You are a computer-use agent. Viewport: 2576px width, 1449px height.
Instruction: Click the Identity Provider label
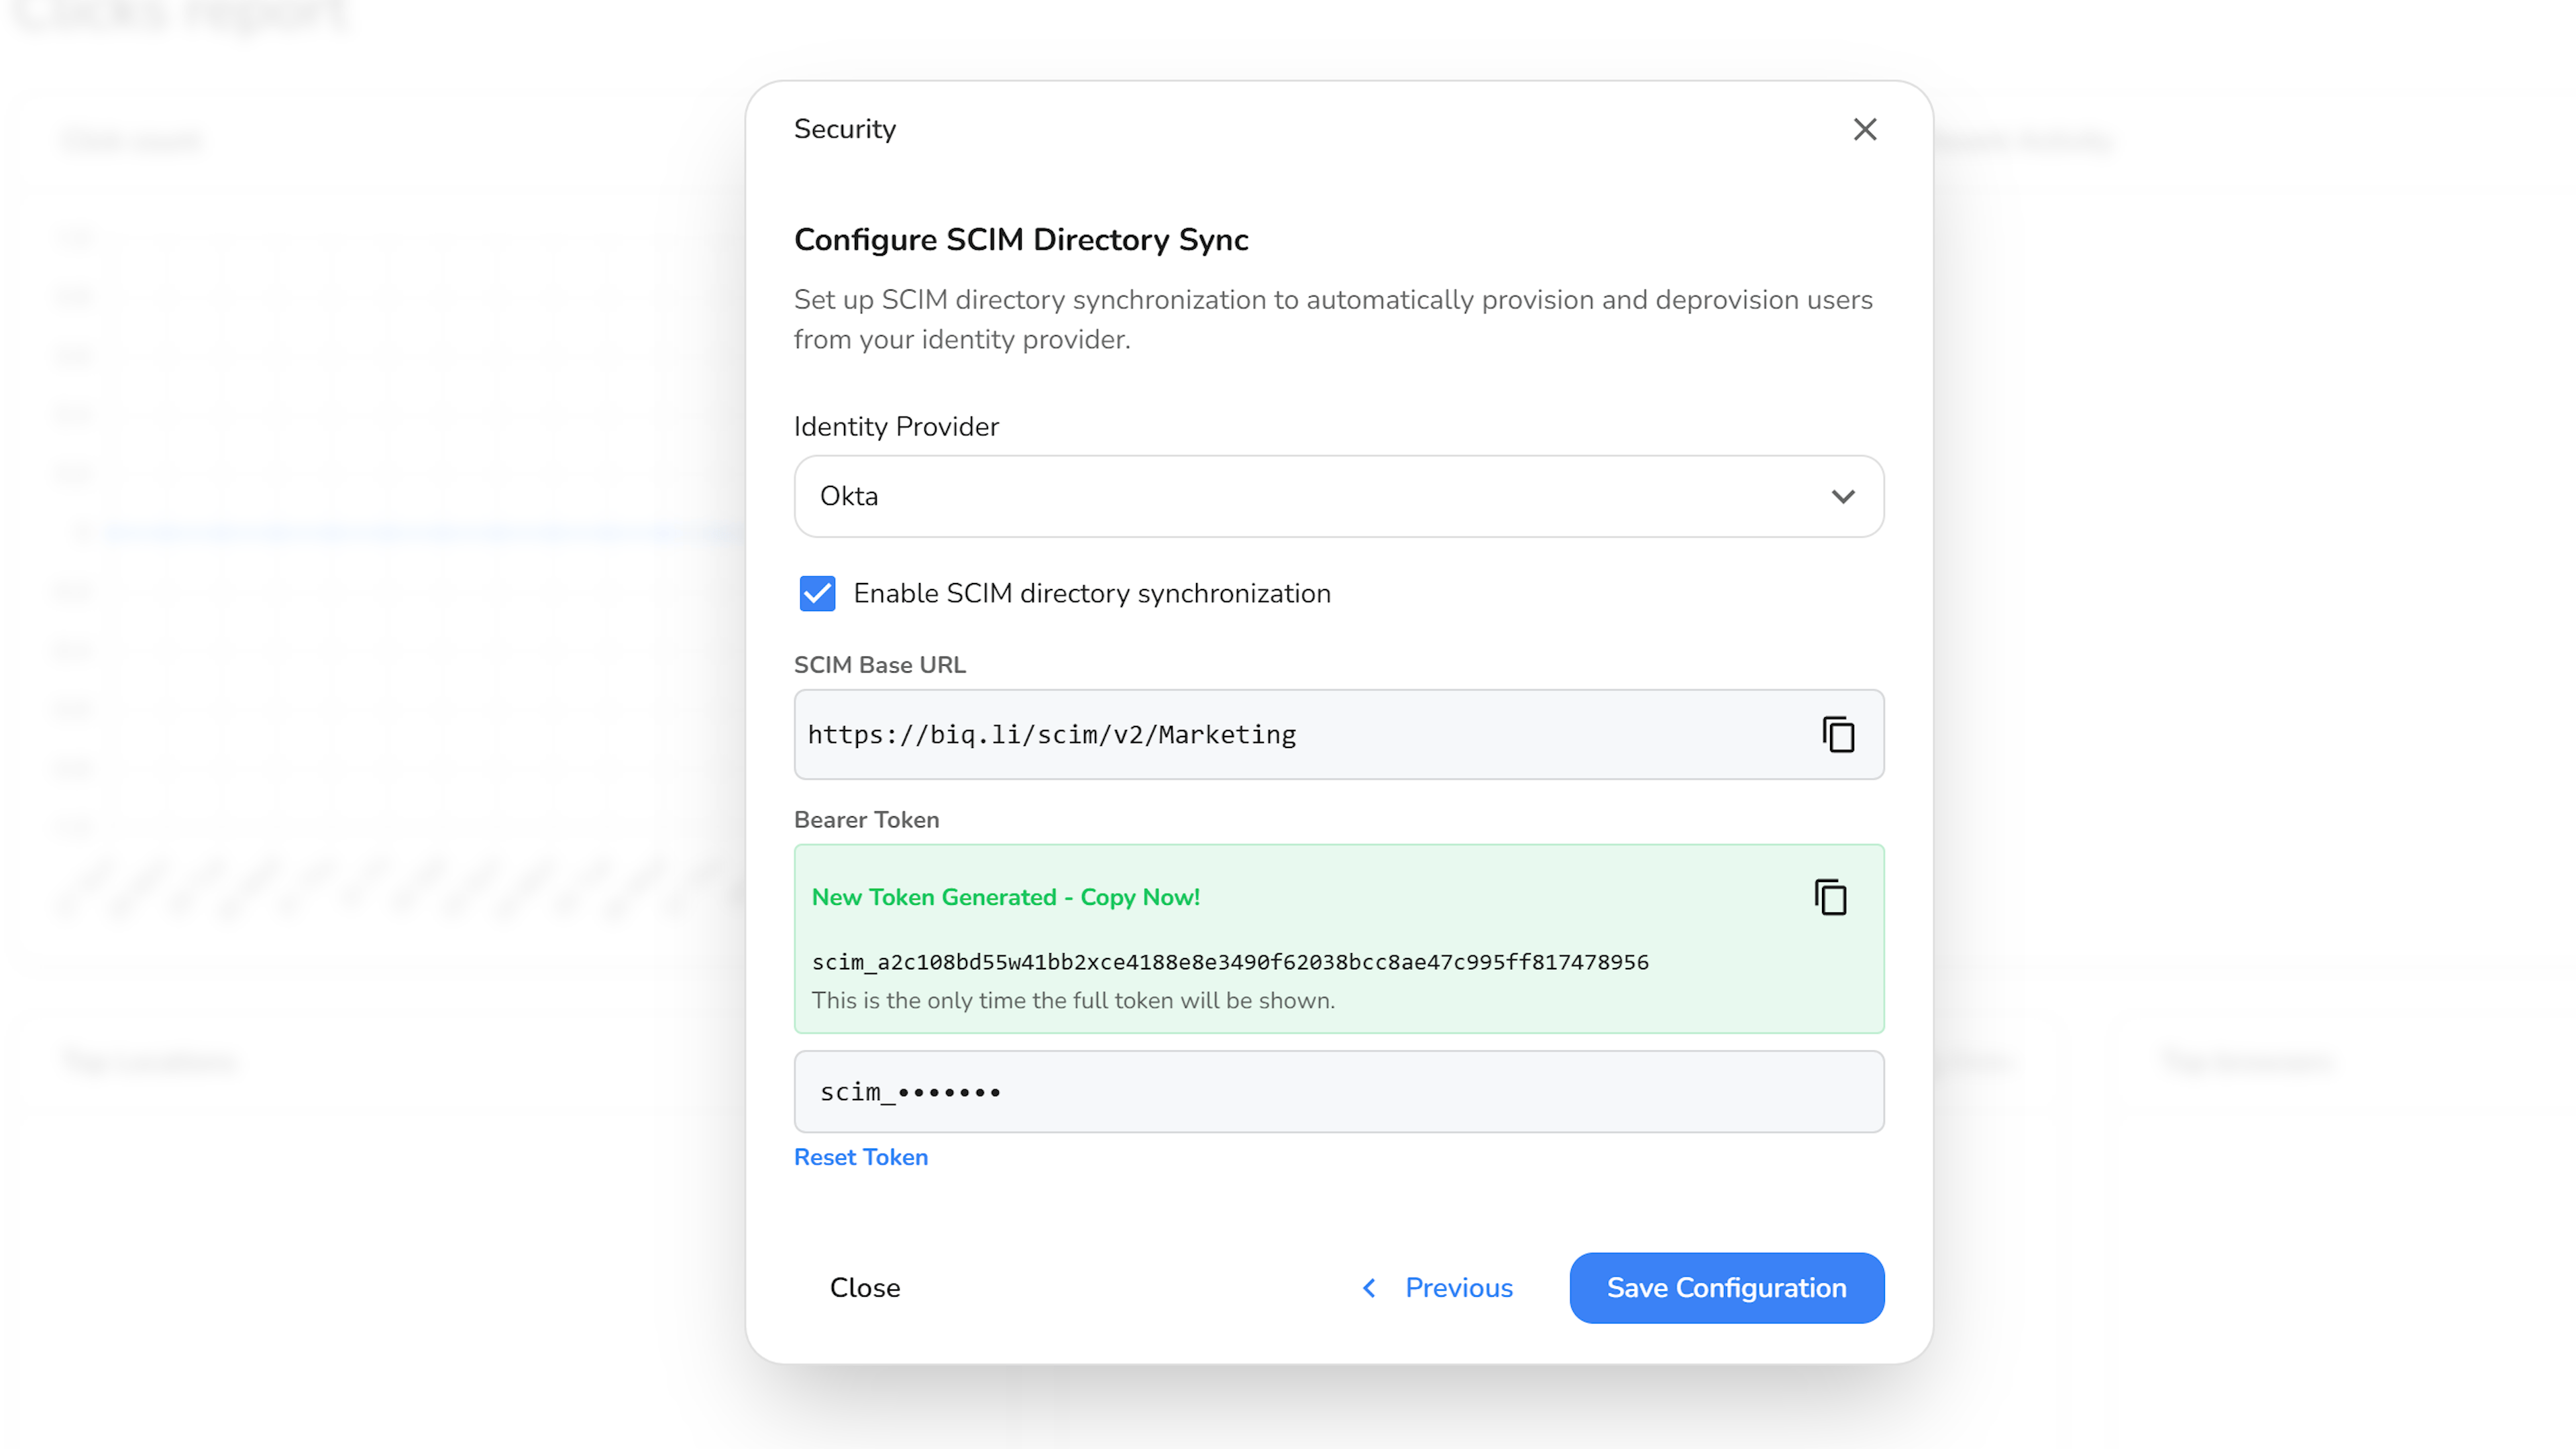coord(896,427)
